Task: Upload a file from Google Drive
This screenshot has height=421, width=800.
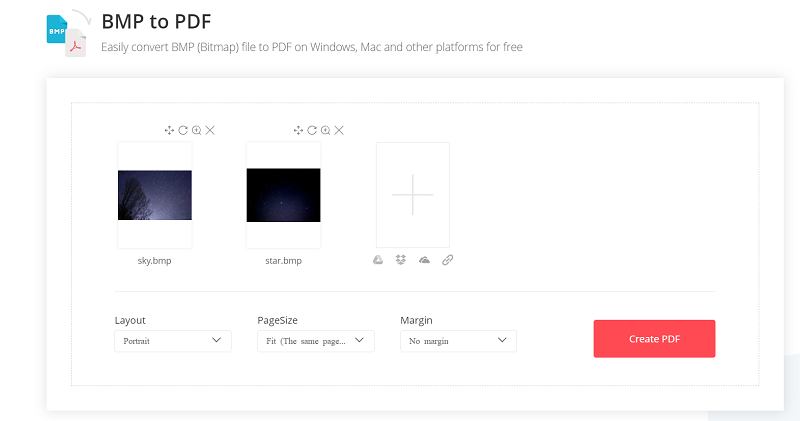Action: [x=379, y=260]
